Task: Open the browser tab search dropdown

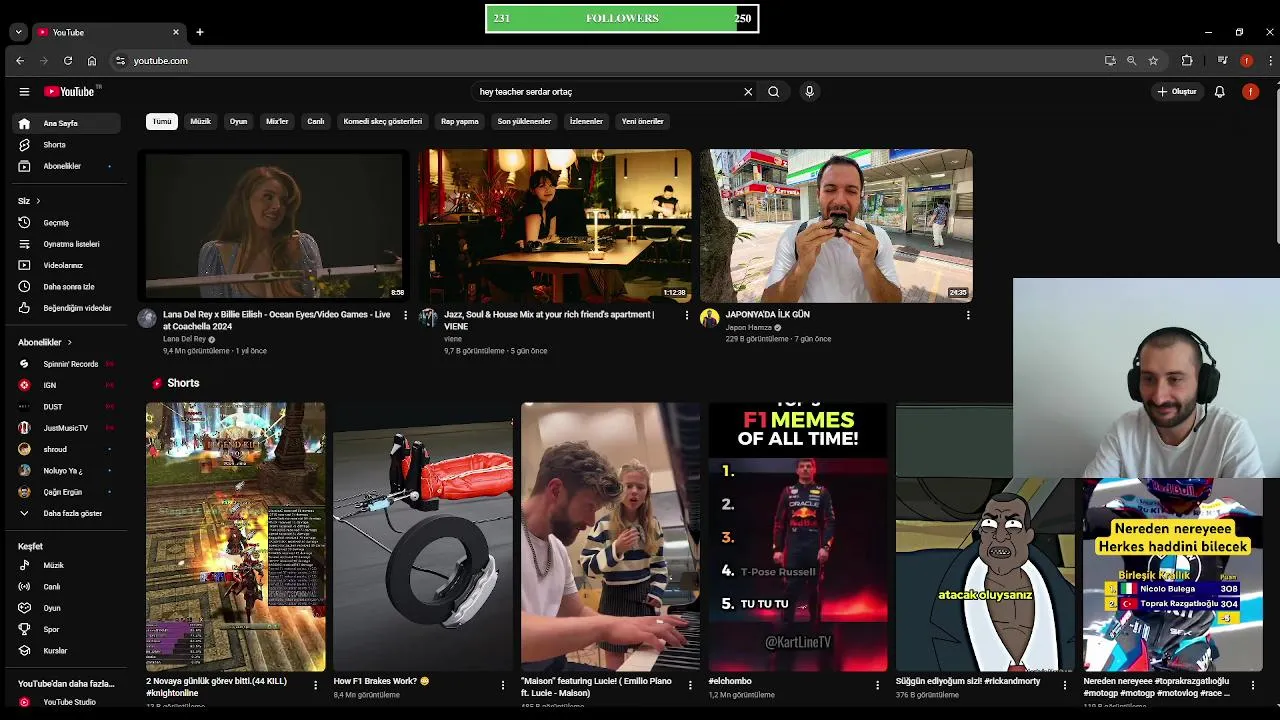Action: (18, 32)
